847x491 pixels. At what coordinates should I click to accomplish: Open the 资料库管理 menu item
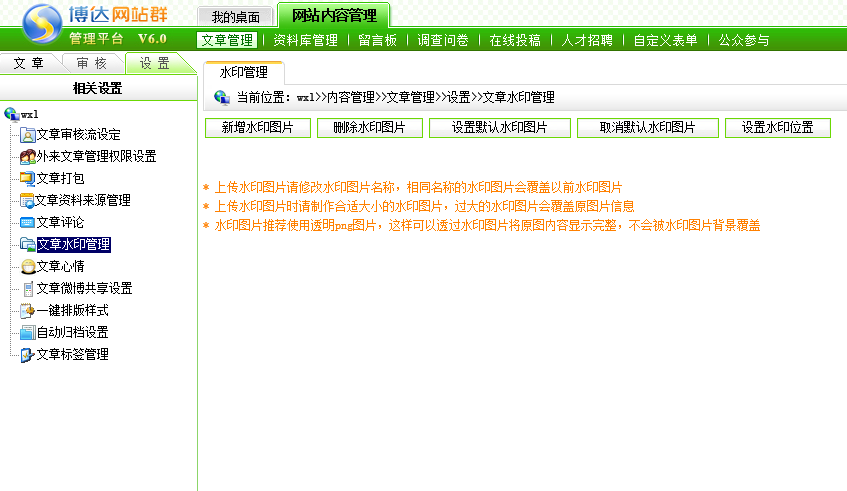pyautogui.click(x=305, y=40)
